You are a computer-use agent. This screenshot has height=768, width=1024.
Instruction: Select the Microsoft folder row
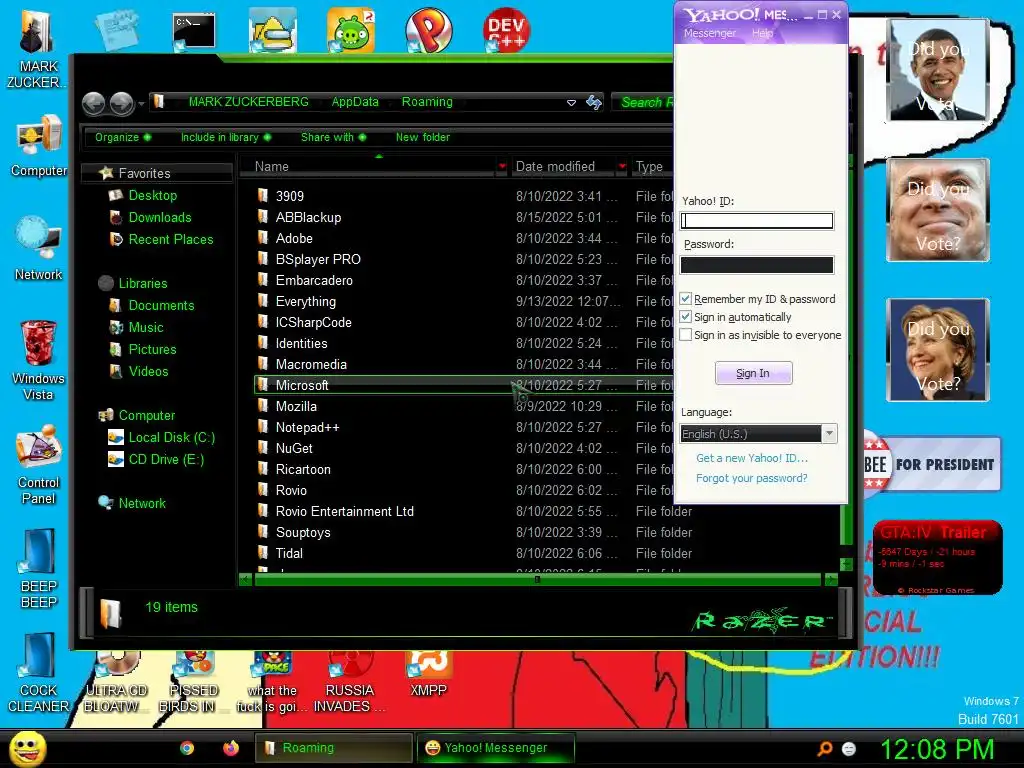pos(464,385)
